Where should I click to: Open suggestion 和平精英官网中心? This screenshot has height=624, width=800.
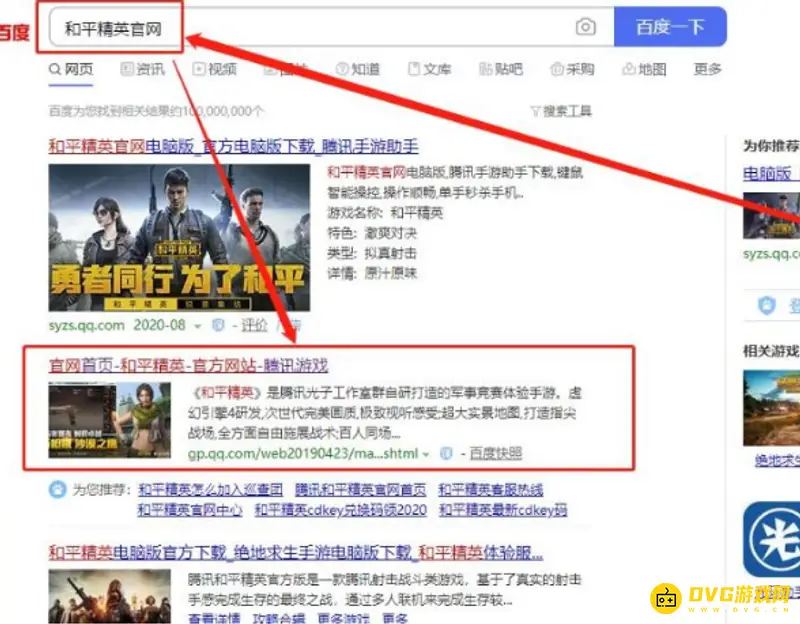coord(190,510)
